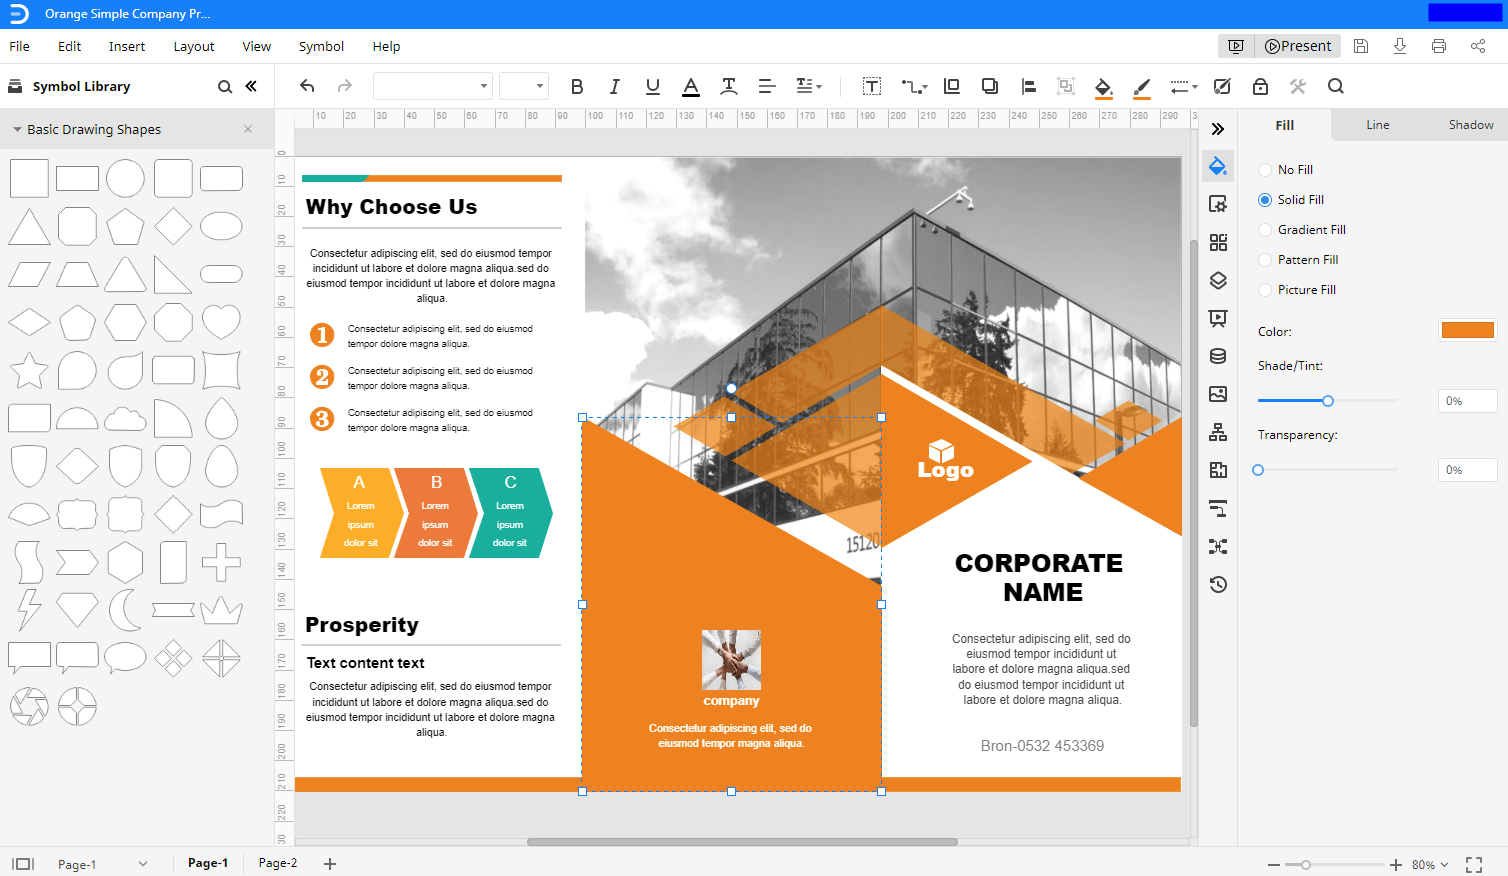Switch to the Shadow tab
The width and height of the screenshot is (1508, 876).
(1470, 124)
